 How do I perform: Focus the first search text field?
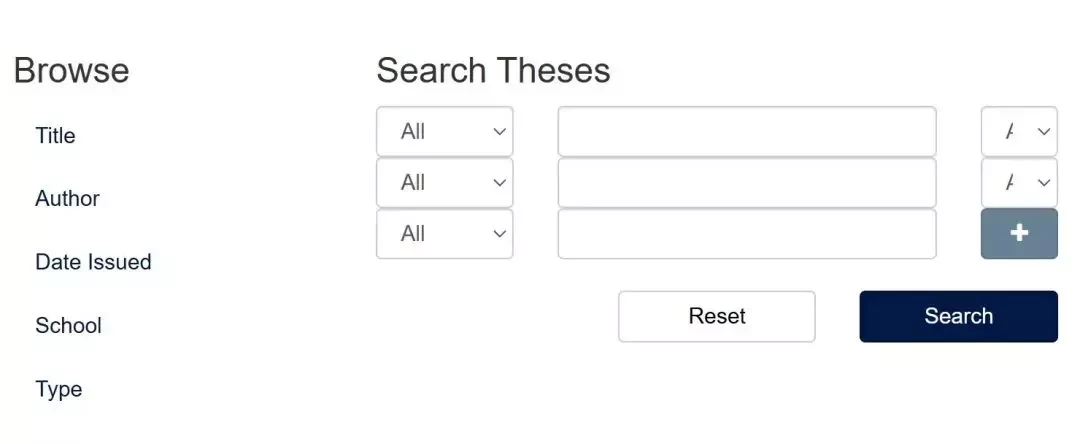(747, 131)
